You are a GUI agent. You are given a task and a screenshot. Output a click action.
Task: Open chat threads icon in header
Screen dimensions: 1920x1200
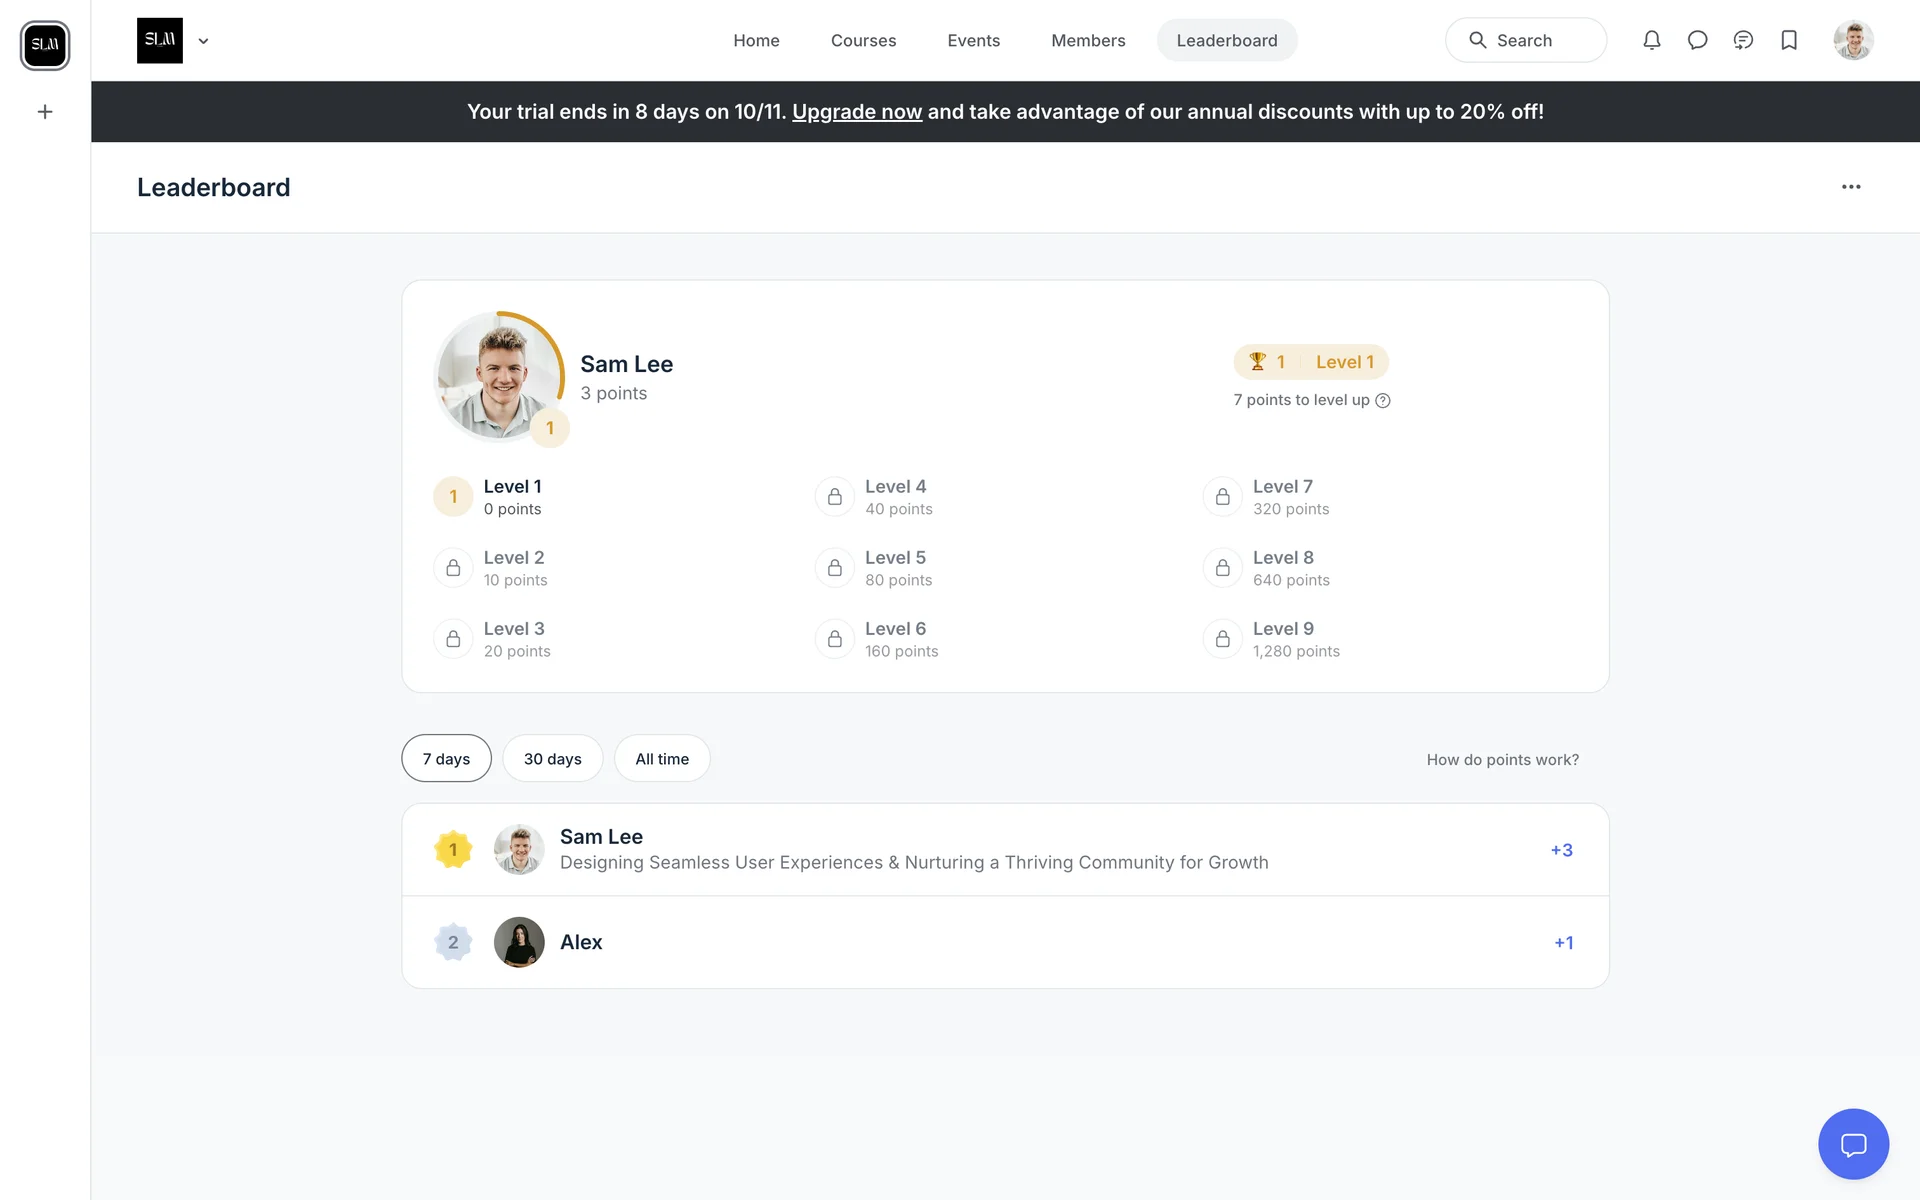1743,40
